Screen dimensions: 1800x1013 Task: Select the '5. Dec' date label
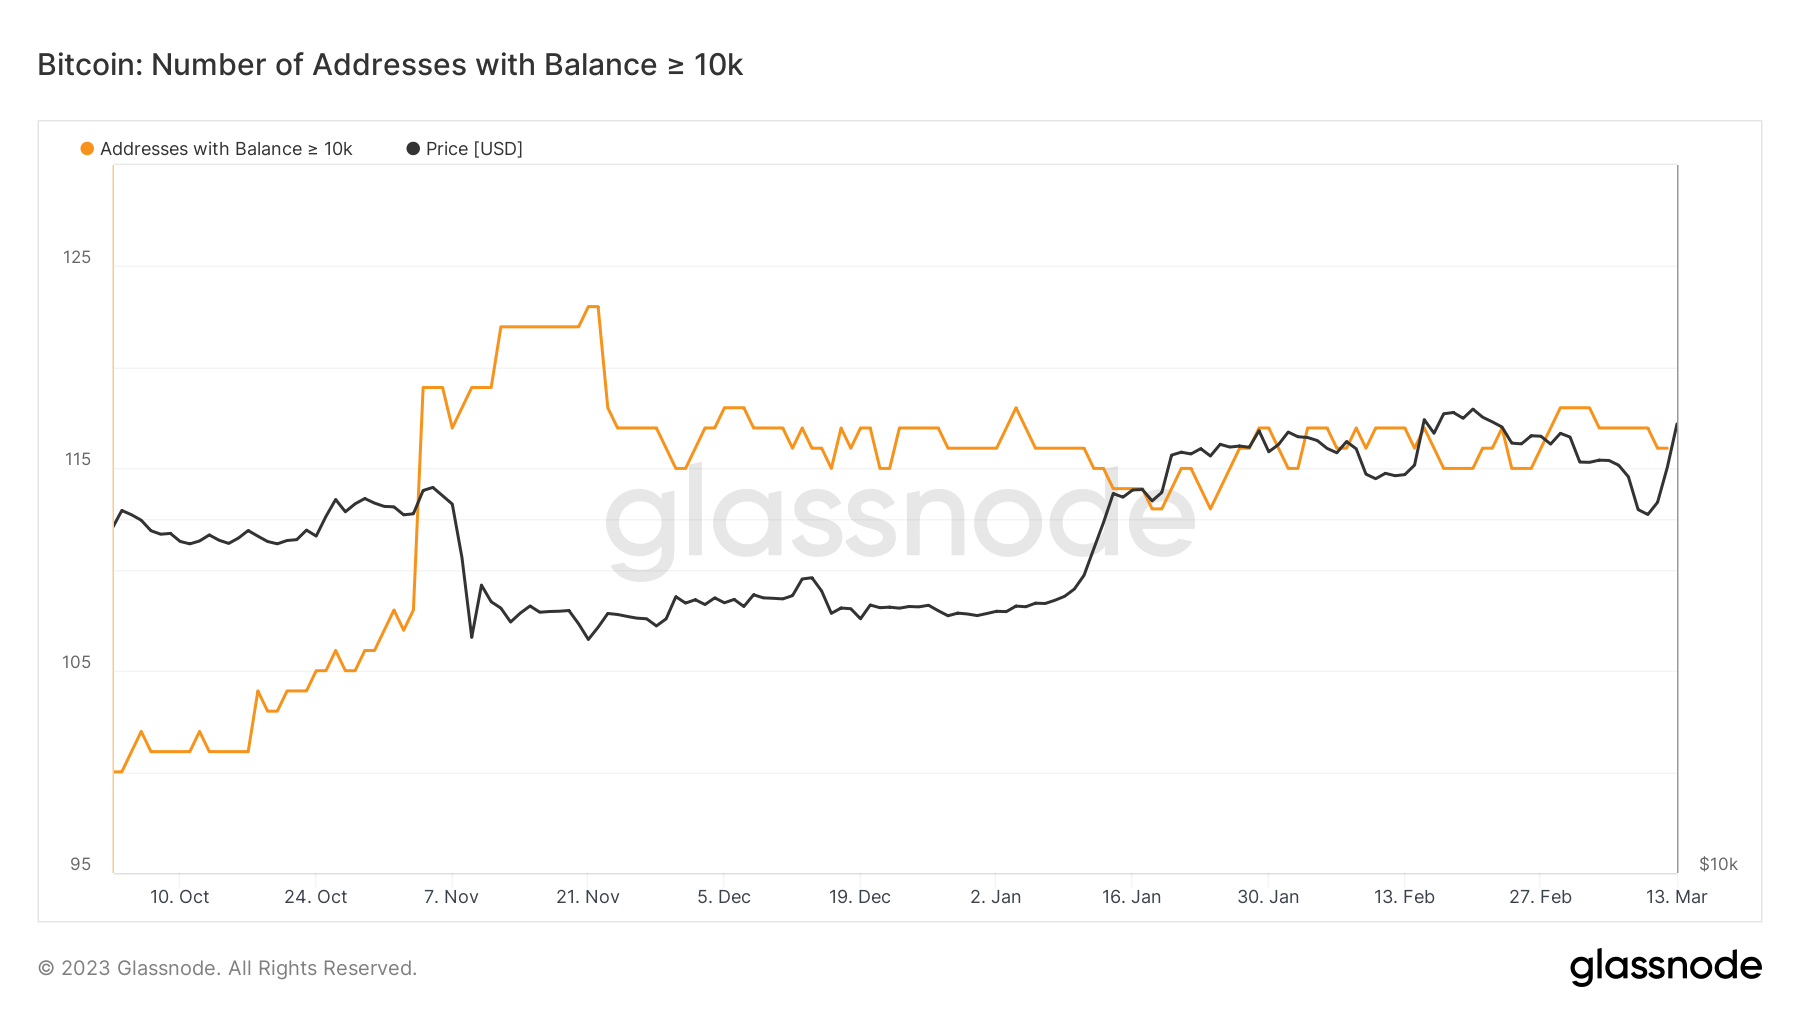pyautogui.click(x=724, y=897)
